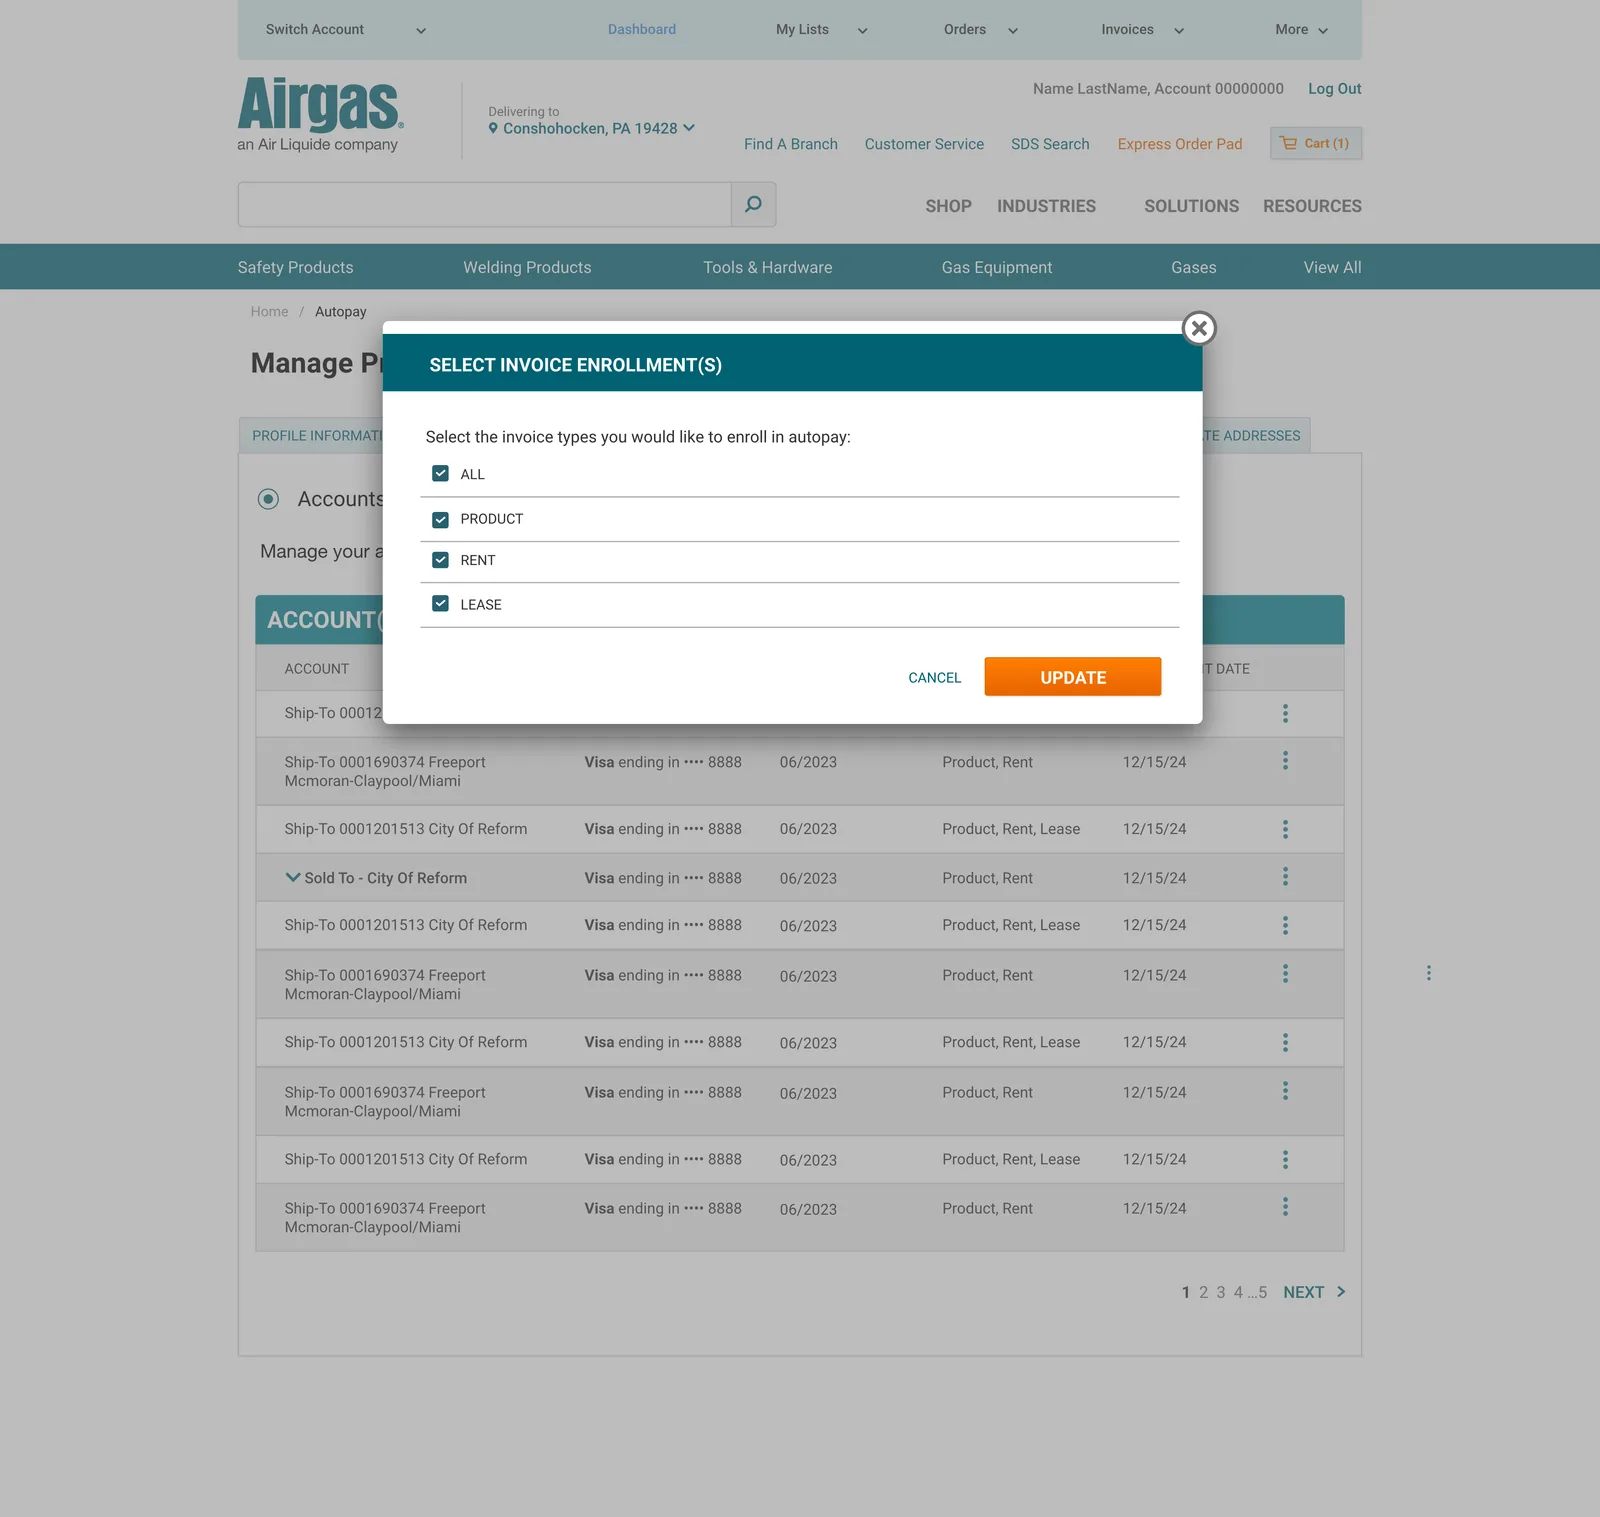Click the ACCOUNT column header
1600x1517 pixels.
[x=316, y=669]
